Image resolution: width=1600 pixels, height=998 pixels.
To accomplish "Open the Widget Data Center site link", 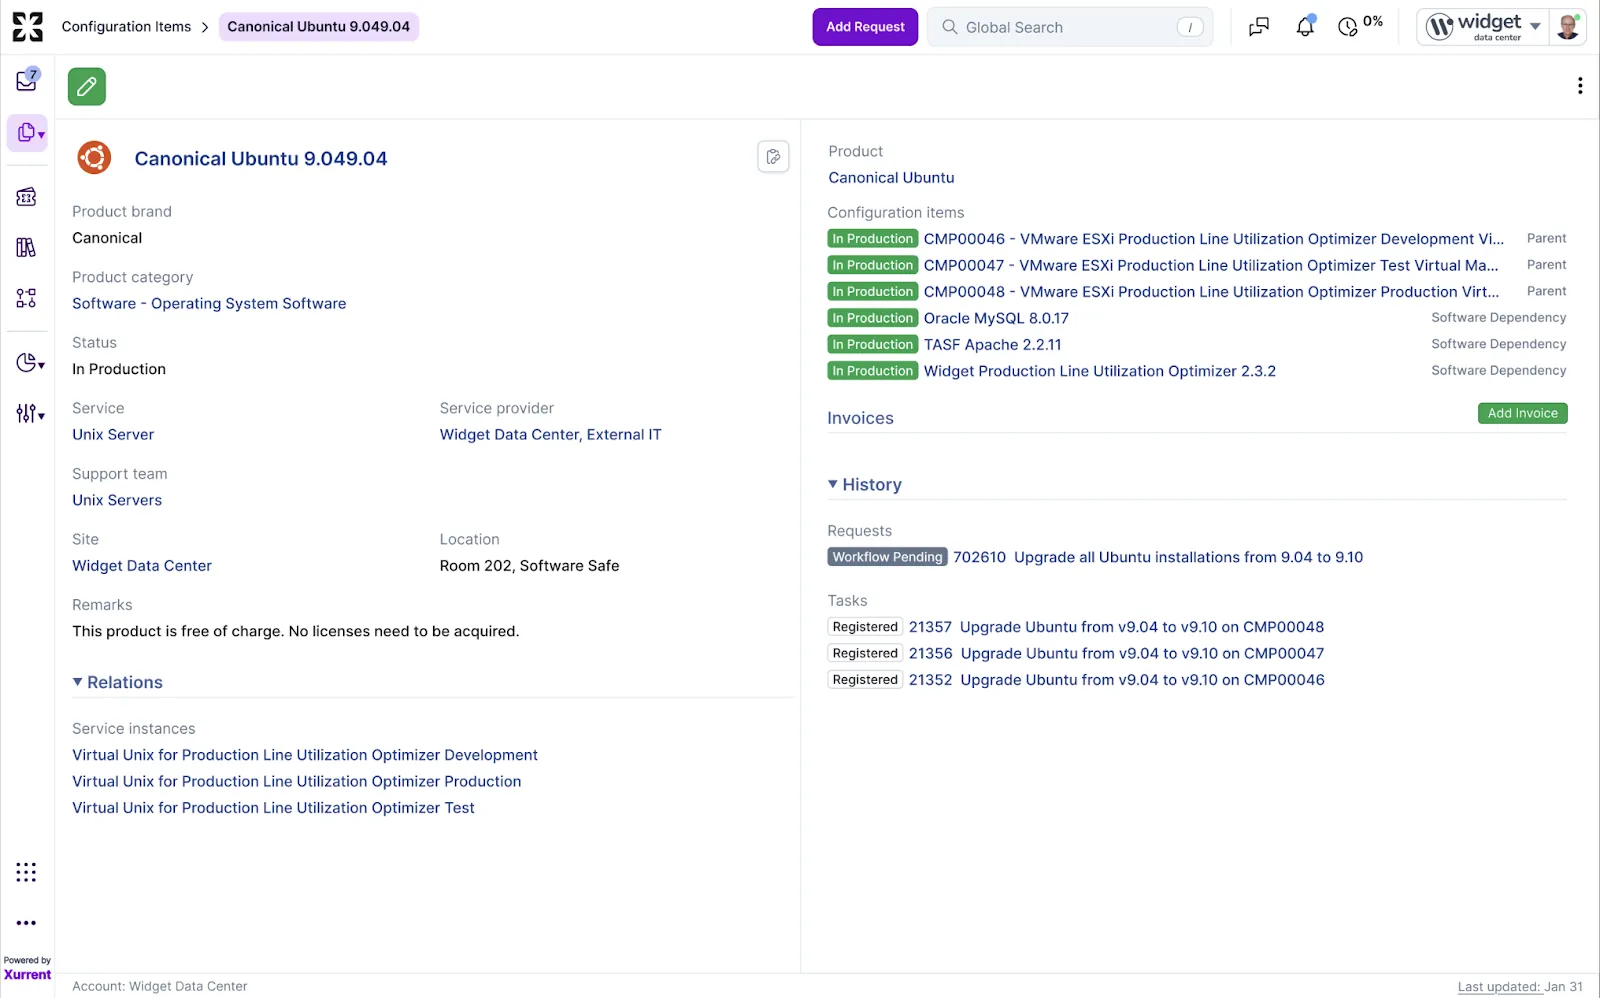I will [142, 566].
